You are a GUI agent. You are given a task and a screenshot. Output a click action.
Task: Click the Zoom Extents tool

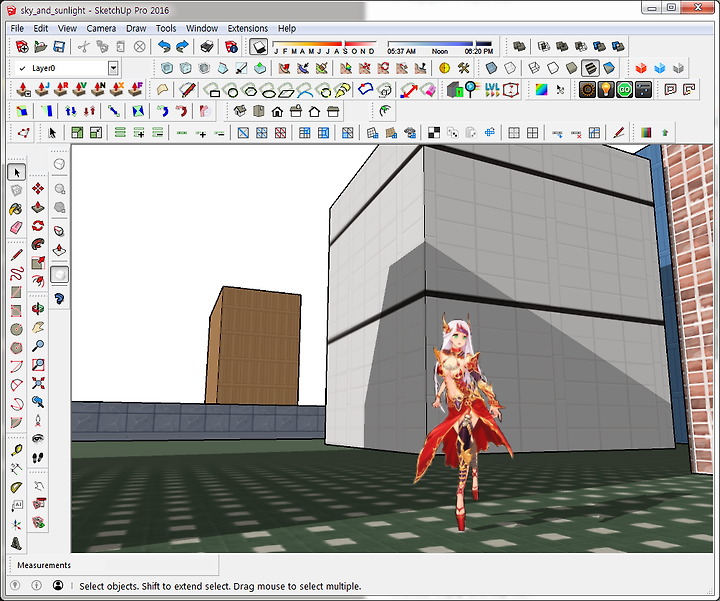pos(38,383)
